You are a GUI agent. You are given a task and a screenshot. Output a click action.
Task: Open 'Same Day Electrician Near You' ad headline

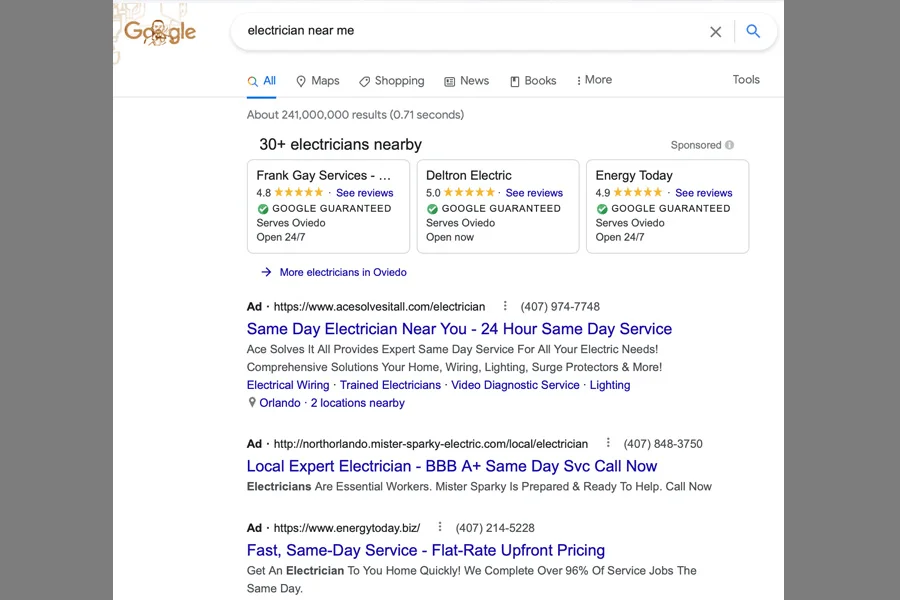click(459, 329)
